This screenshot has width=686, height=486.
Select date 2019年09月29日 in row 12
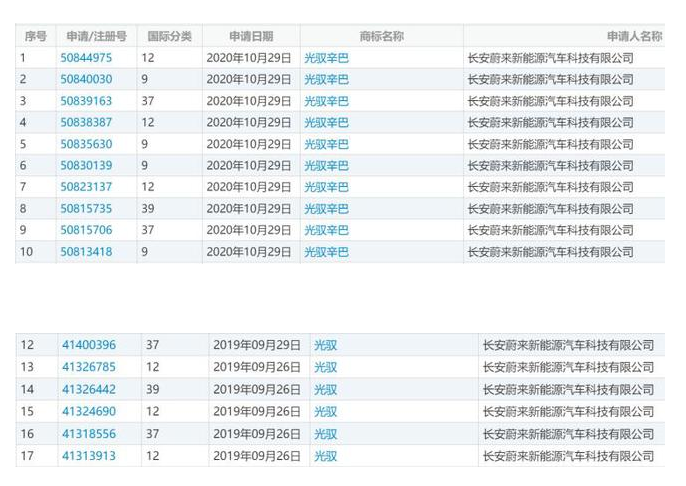tap(257, 345)
